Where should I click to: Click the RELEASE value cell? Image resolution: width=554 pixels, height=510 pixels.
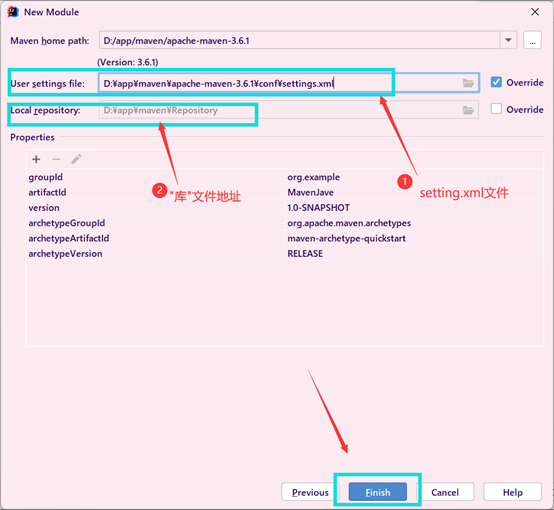pyautogui.click(x=413, y=253)
